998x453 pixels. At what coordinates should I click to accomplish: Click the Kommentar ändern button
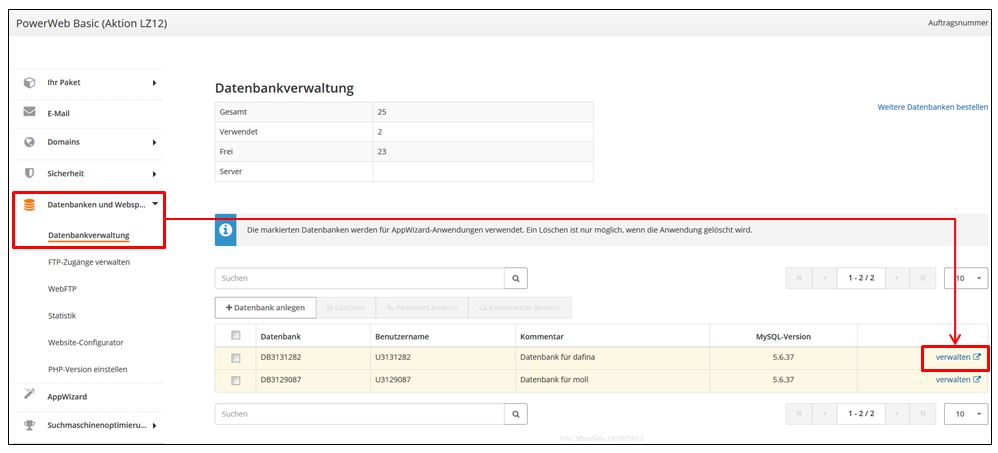[520, 307]
